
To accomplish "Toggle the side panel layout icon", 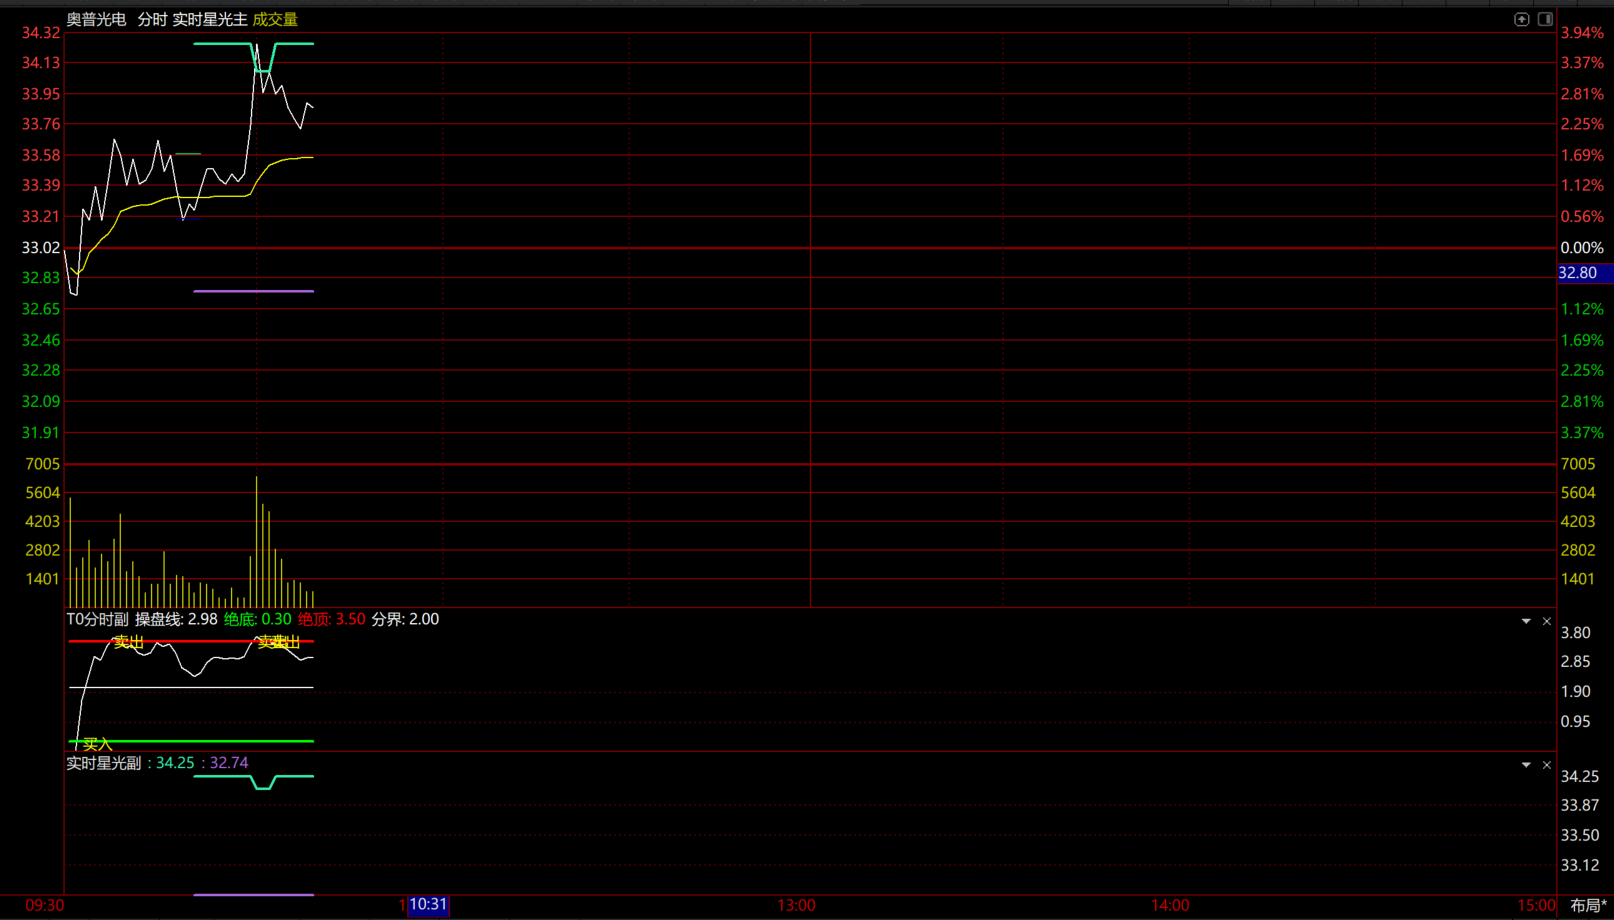I will (1545, 19).
